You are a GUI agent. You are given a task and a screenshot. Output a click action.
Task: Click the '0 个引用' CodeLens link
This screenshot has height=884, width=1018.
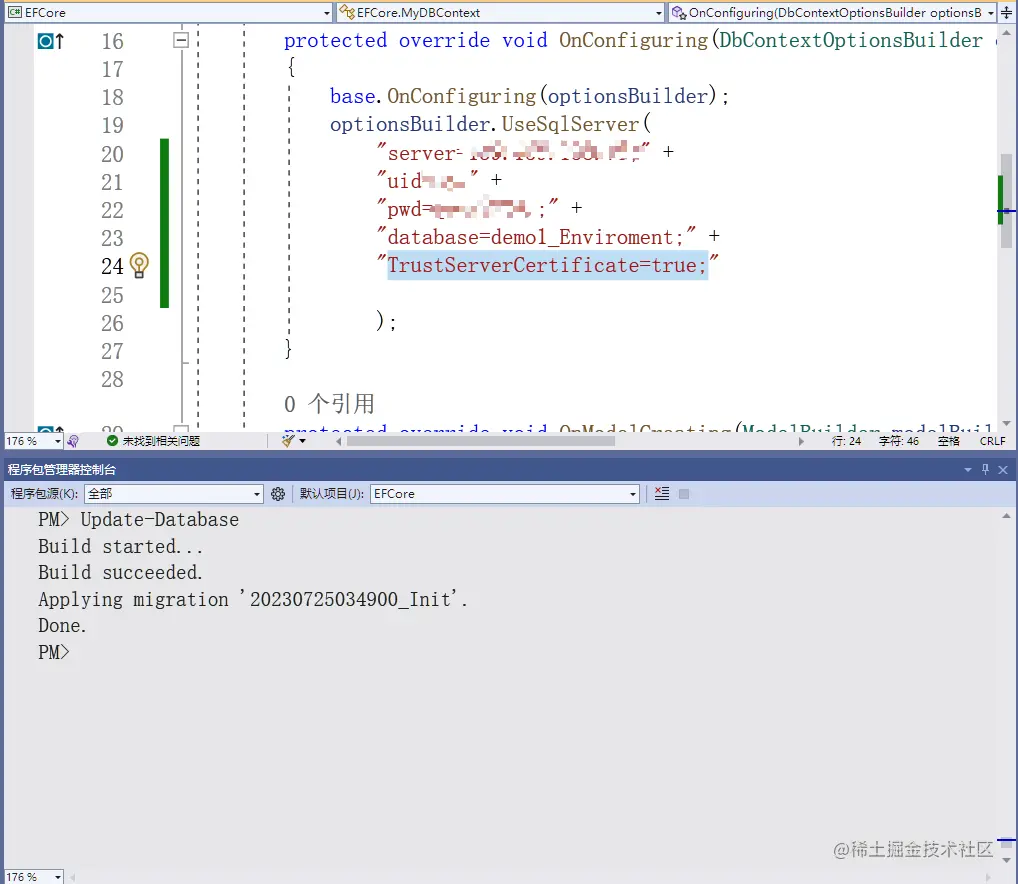coord(329,404)
